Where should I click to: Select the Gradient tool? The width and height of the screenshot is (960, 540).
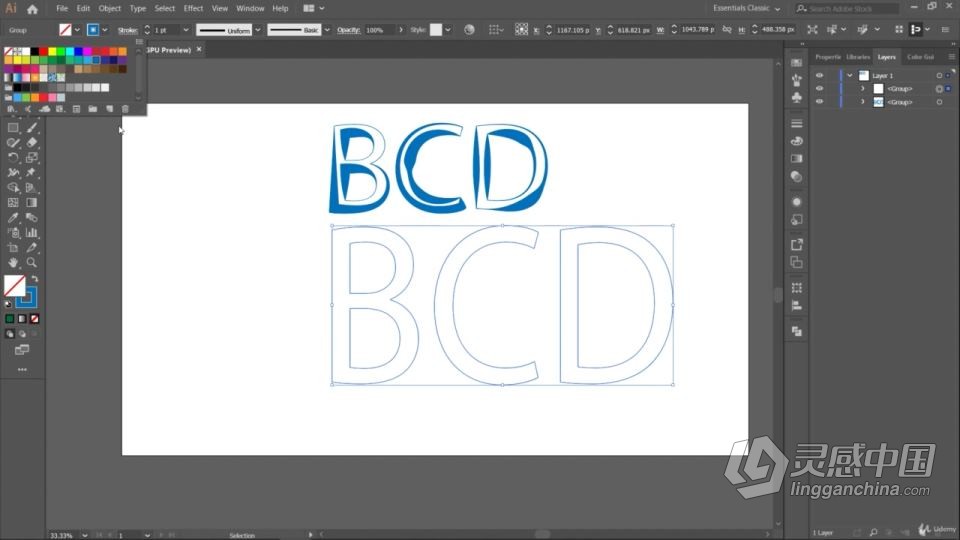click(32, 203)
